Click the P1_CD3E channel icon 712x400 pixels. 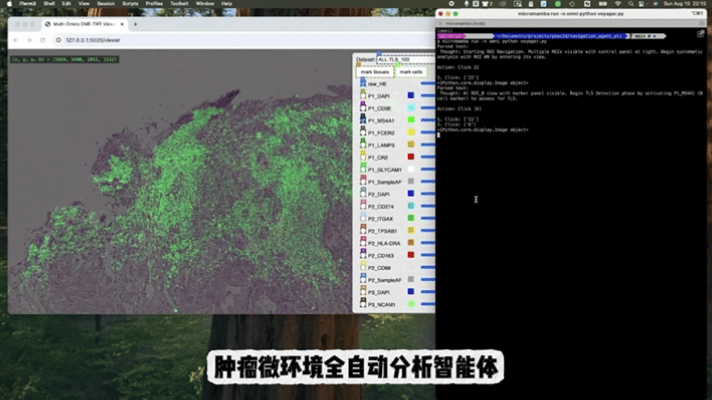click(361, 108)
